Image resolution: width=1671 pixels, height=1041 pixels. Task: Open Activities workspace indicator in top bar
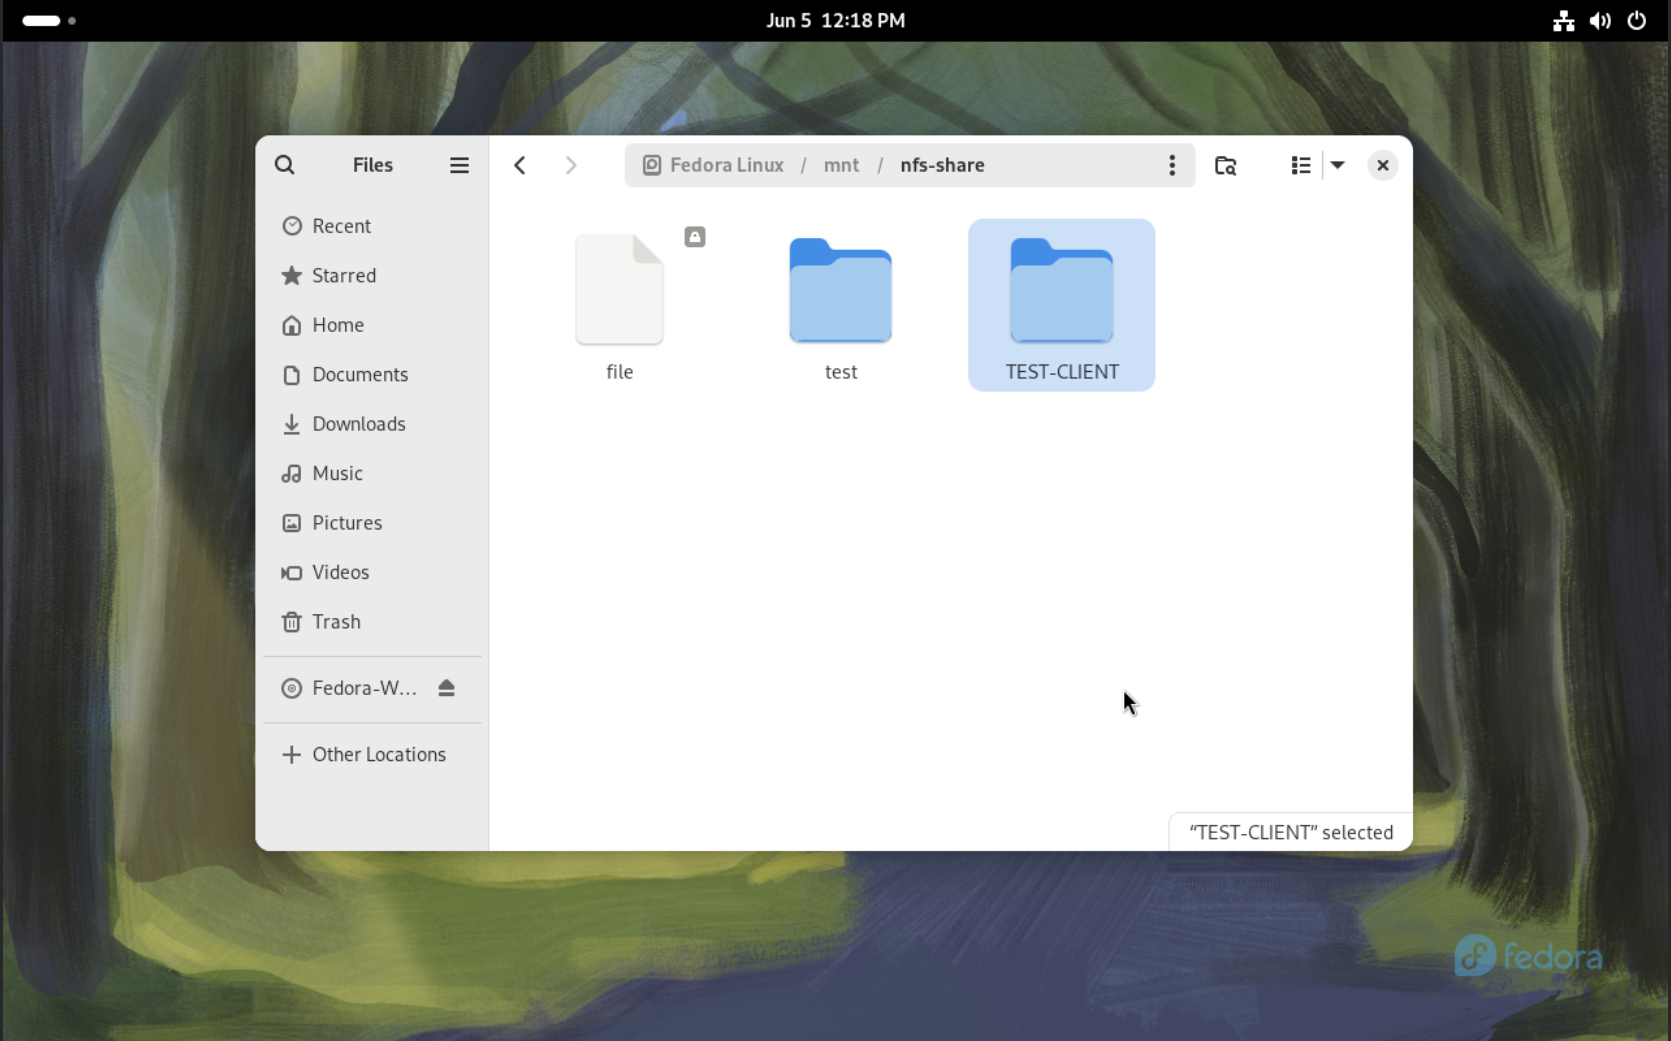49,20
